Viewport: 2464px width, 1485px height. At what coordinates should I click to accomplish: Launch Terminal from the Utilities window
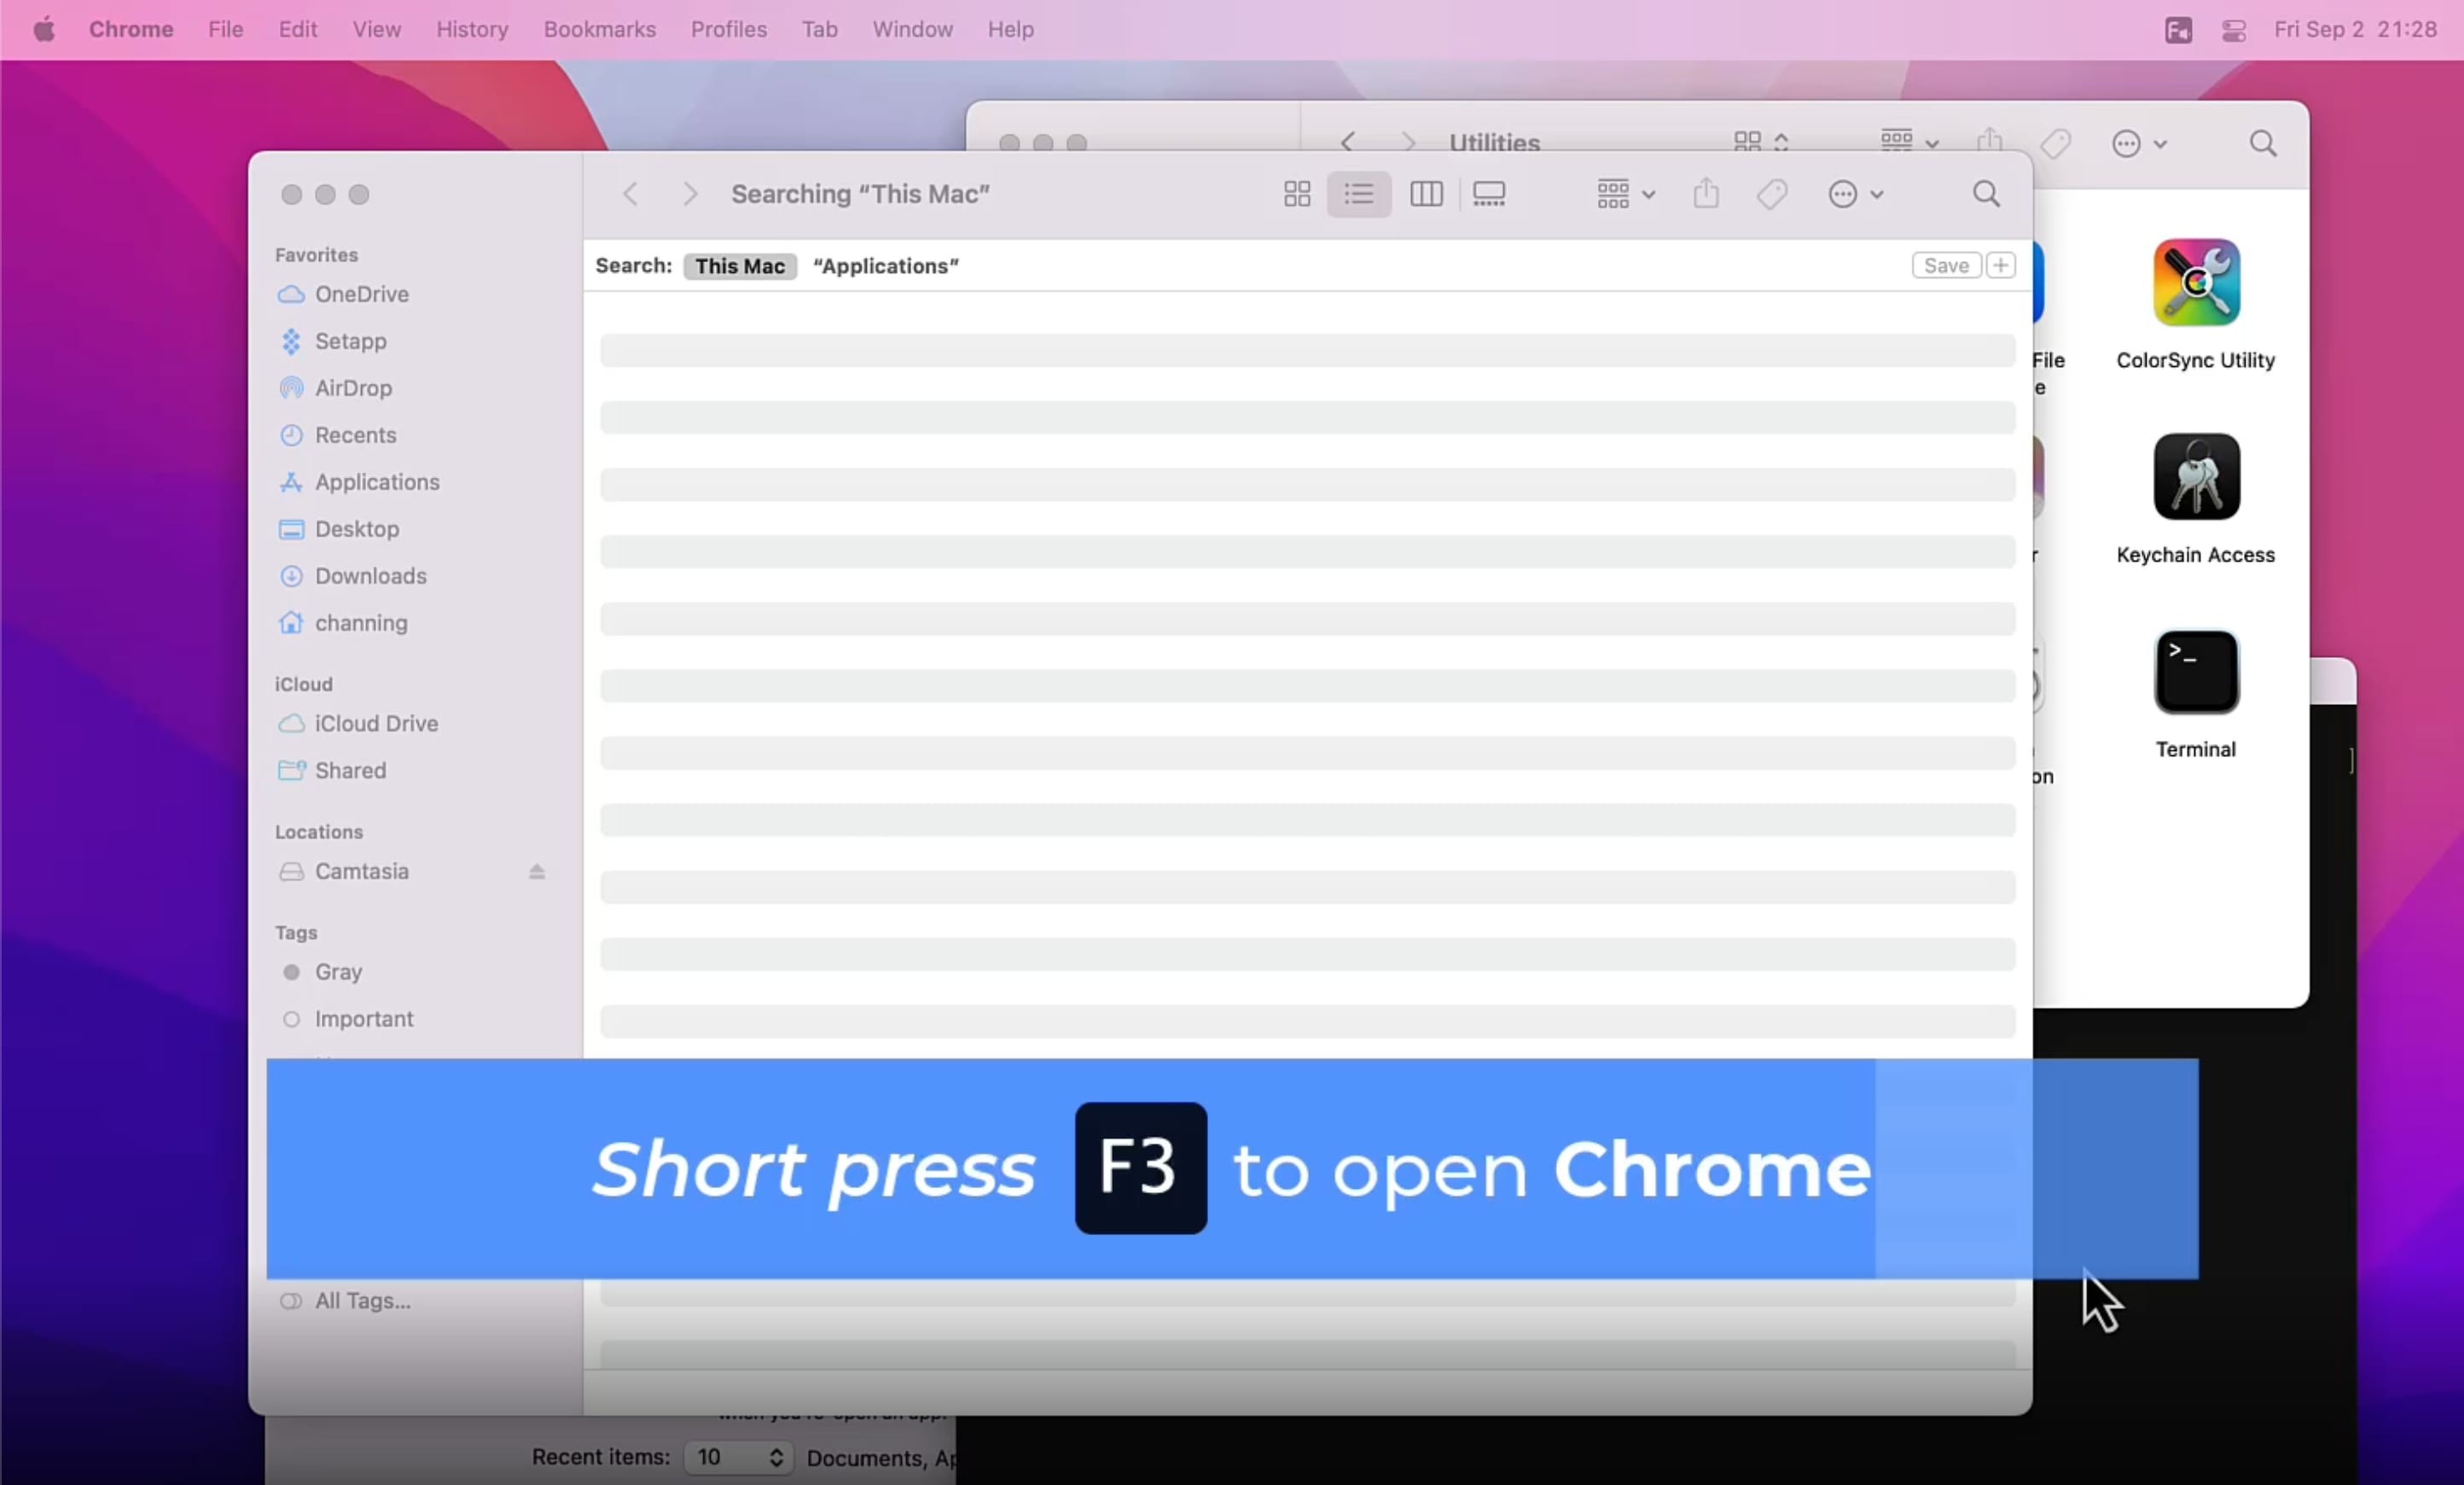(x=2194, y=671)
